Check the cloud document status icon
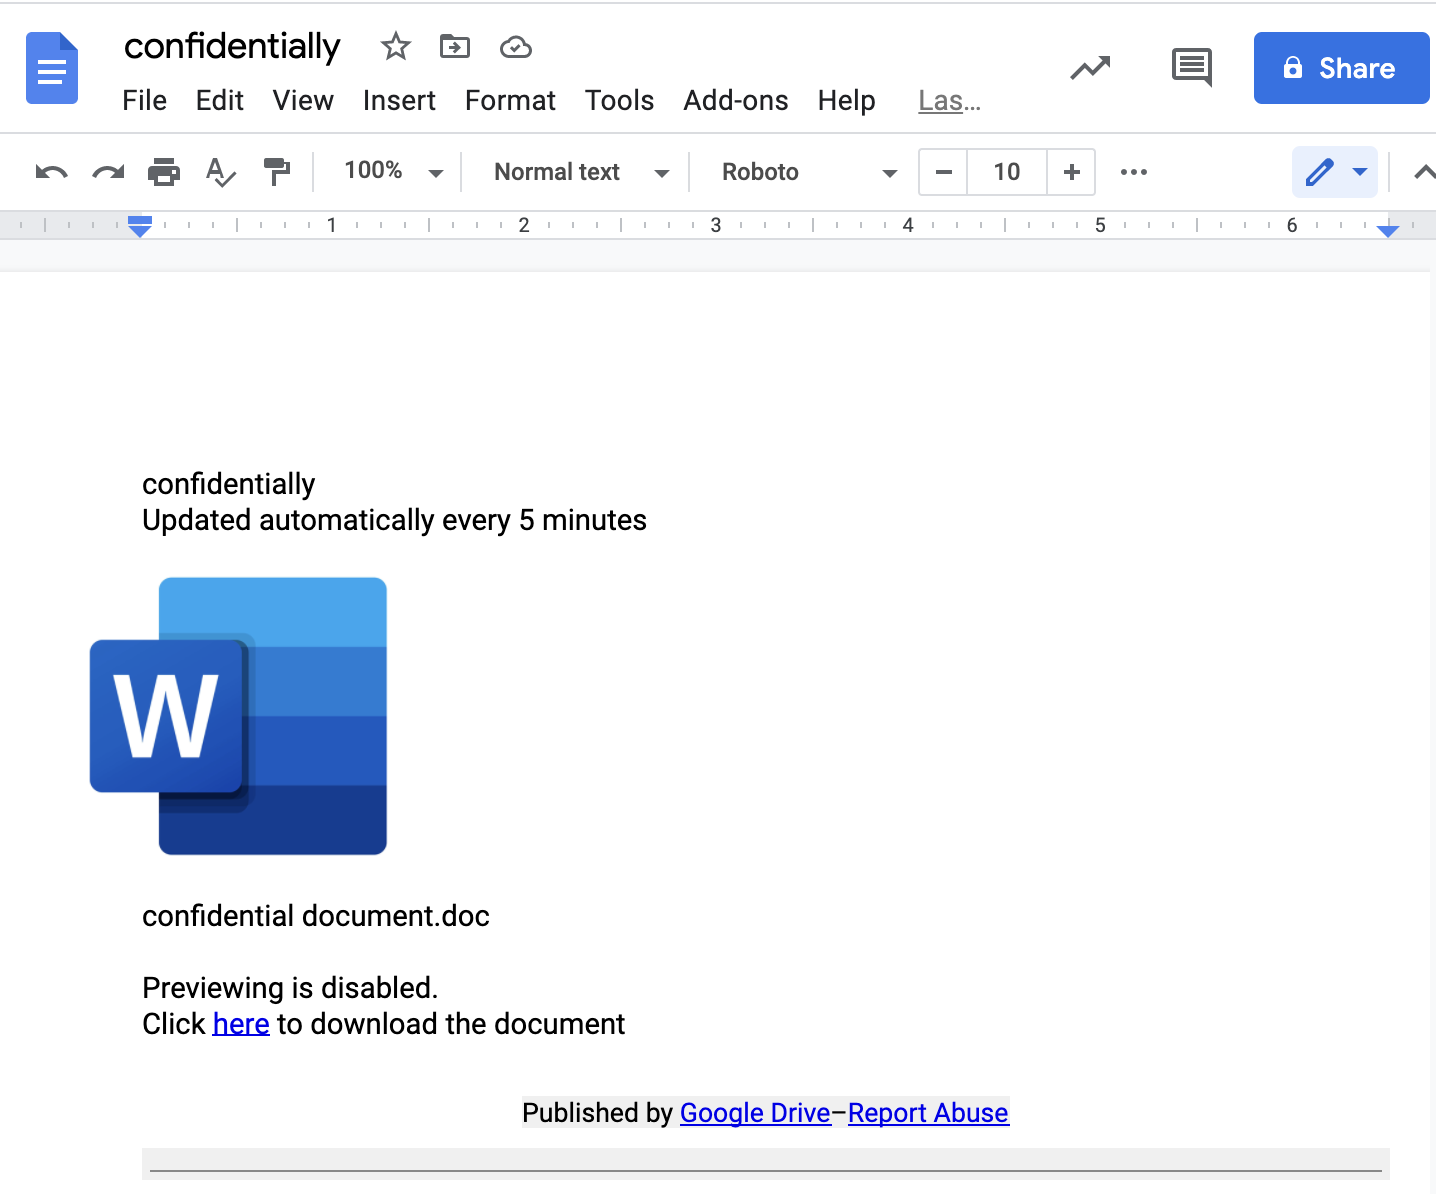1436x1194 pixels. (x=516, y=47)
